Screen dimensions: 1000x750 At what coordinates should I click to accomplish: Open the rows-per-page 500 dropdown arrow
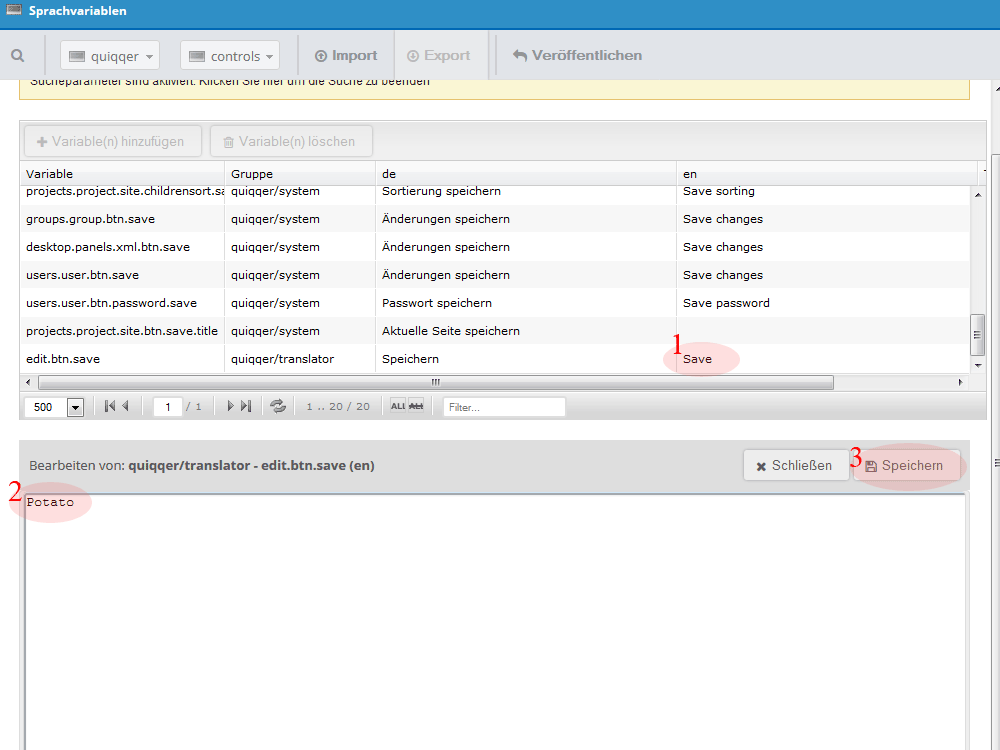click(x=75, y=407)
